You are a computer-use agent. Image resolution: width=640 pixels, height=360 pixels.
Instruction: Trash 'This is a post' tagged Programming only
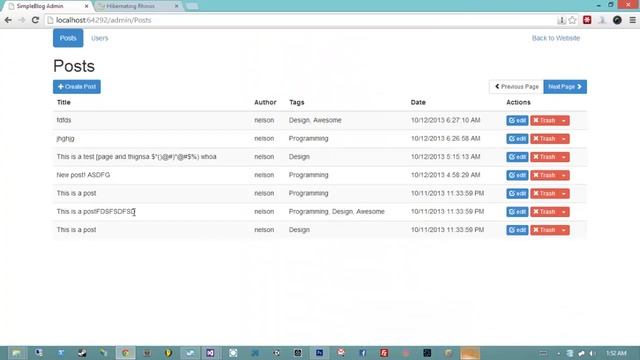(544, 193)
